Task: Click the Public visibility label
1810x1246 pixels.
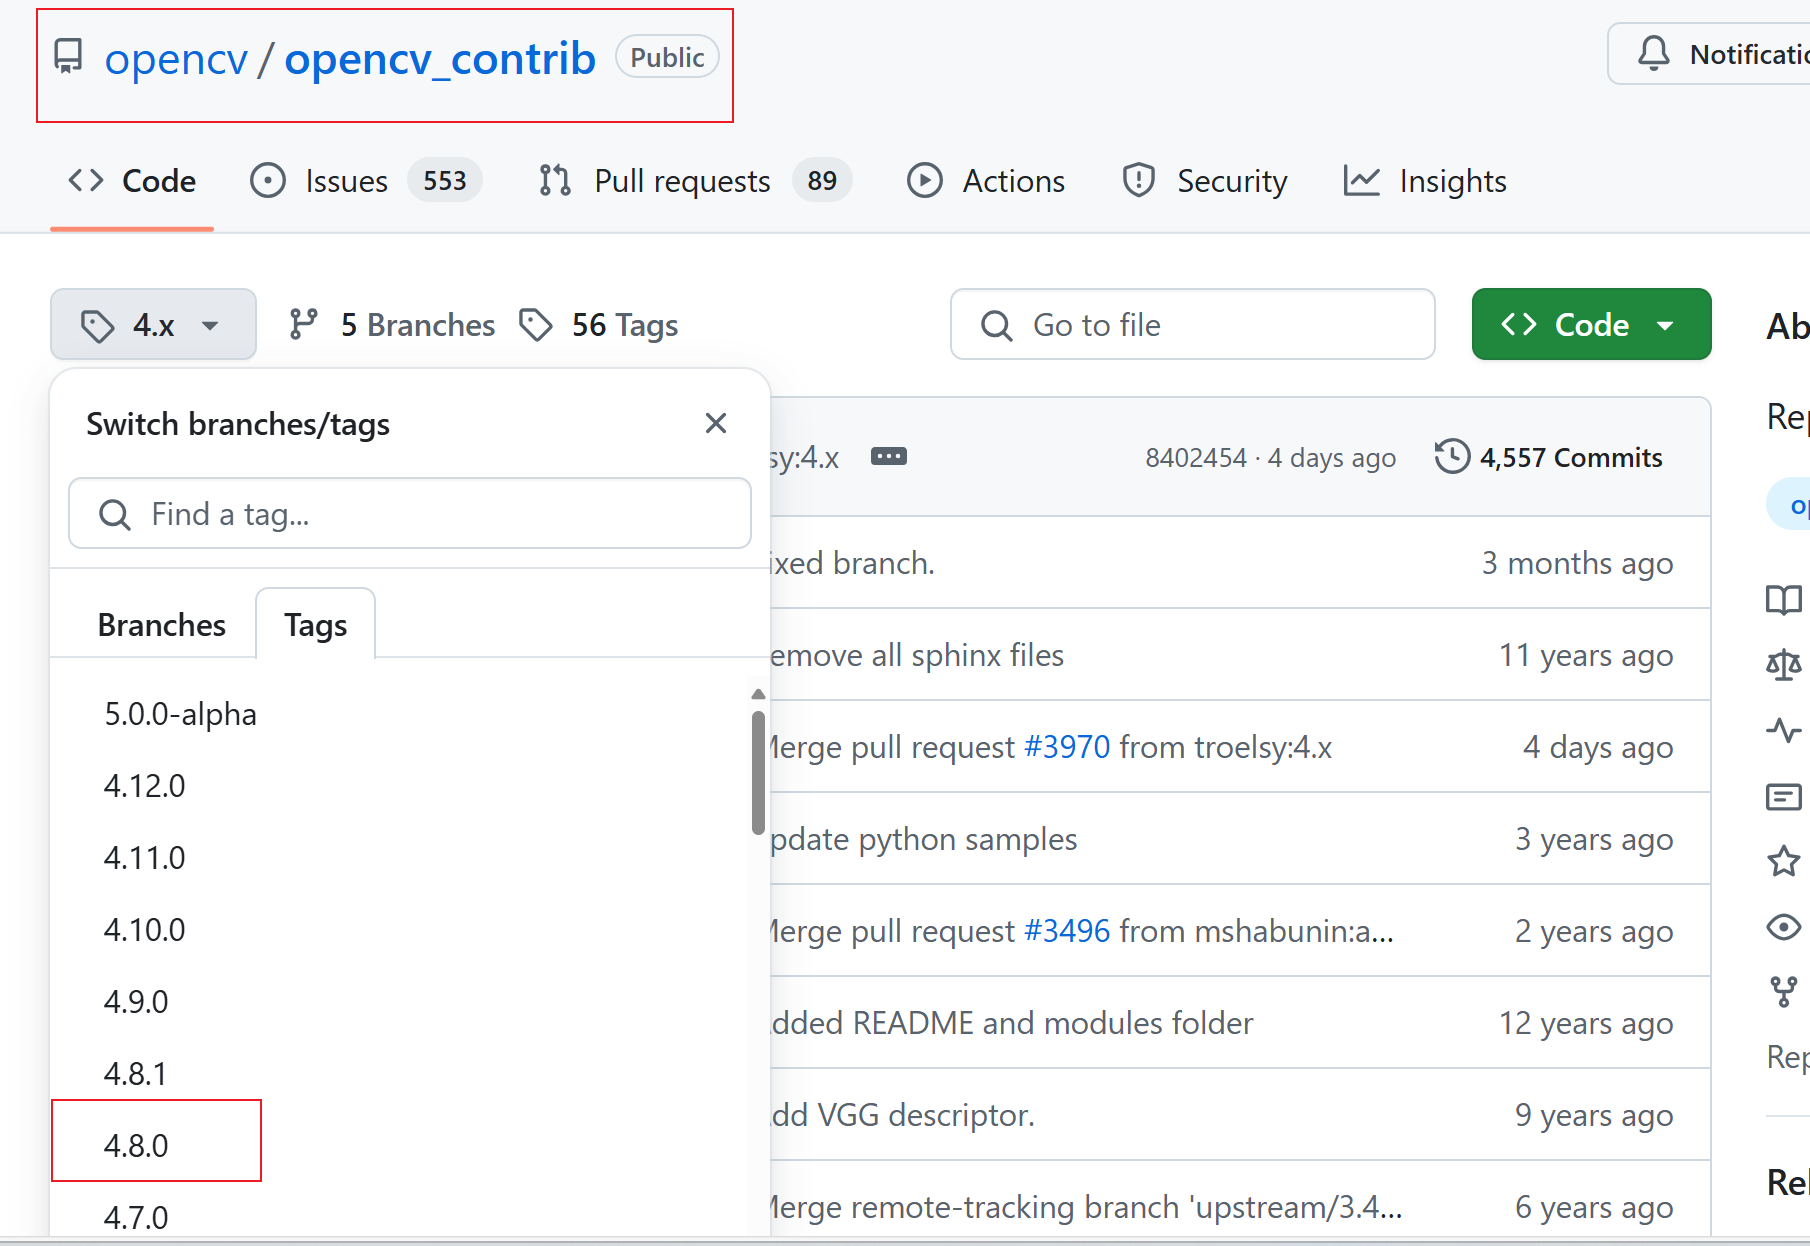Action: pyautogui.click(x=668, y=57)
